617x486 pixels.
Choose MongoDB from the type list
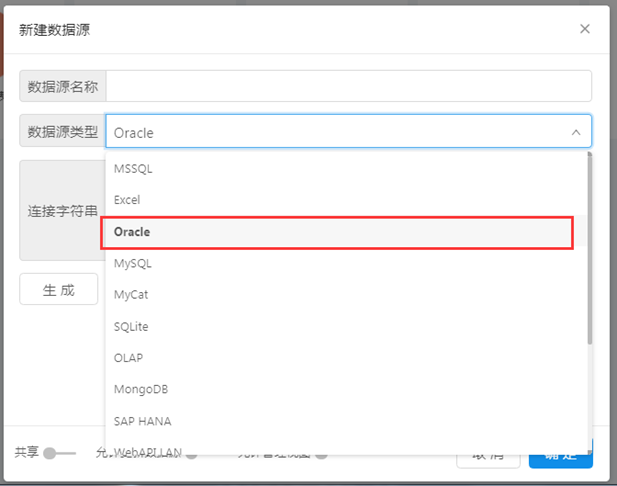346,390
